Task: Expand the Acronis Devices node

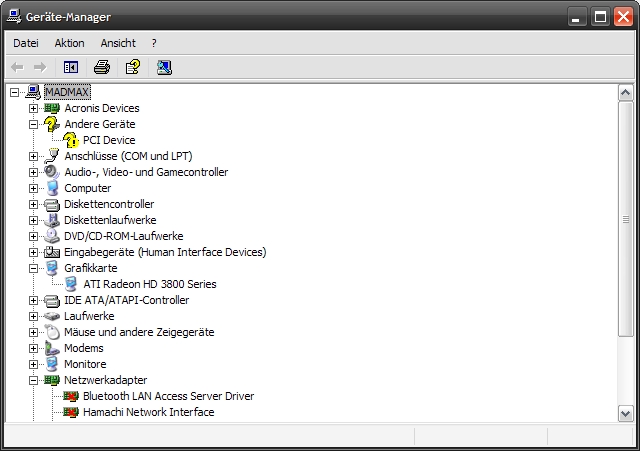Action: pos(33,108)
